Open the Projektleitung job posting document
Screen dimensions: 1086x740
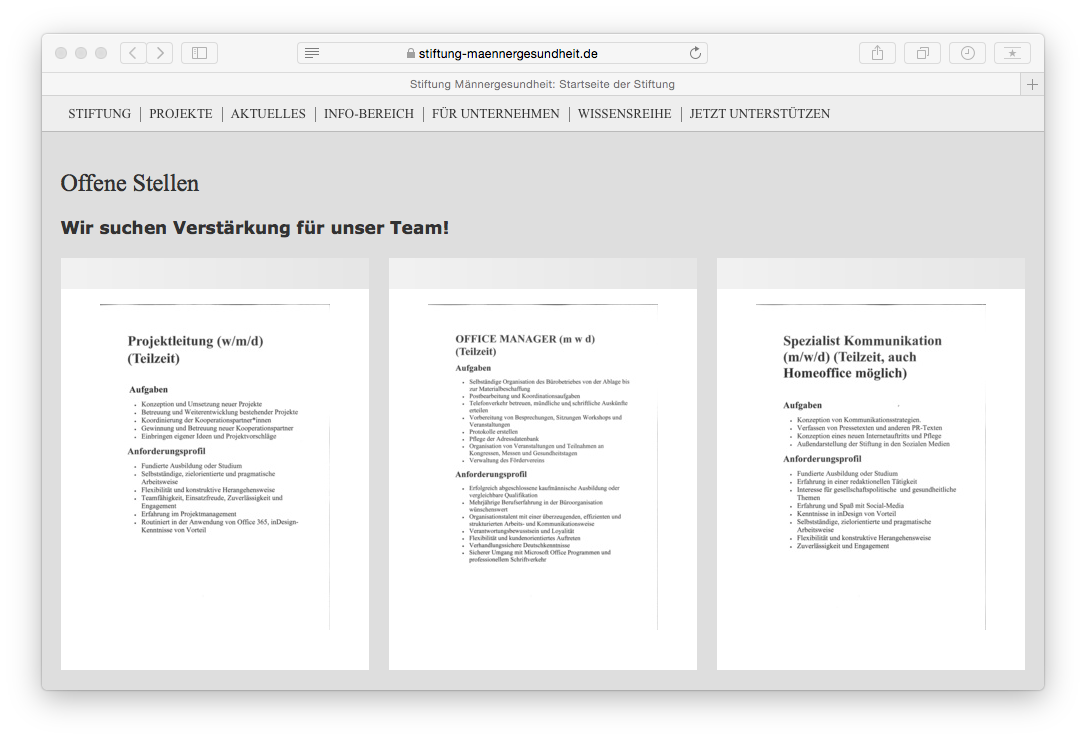(x=215, y=465)
